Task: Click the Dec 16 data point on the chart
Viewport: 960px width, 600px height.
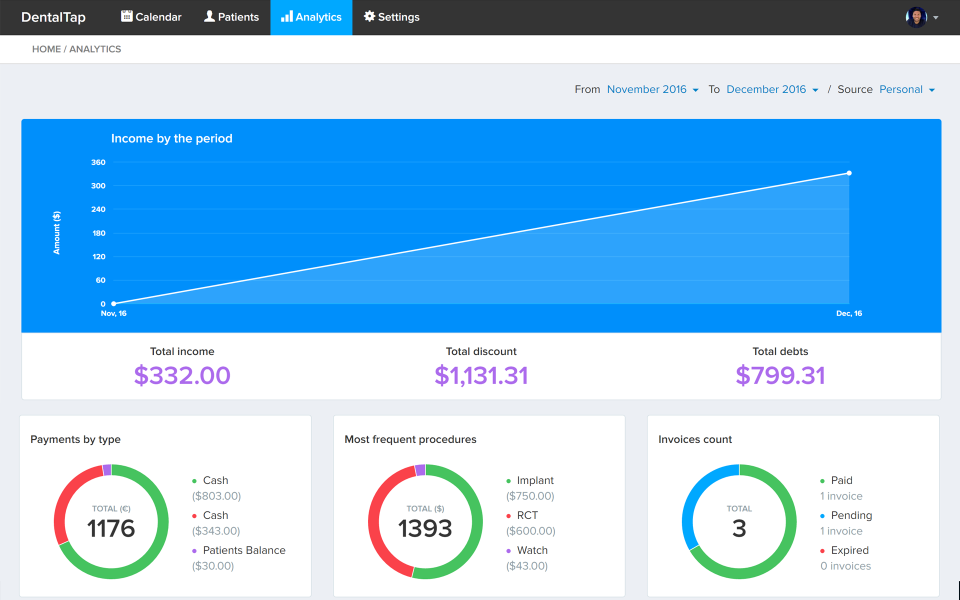Action: point(849,173)
